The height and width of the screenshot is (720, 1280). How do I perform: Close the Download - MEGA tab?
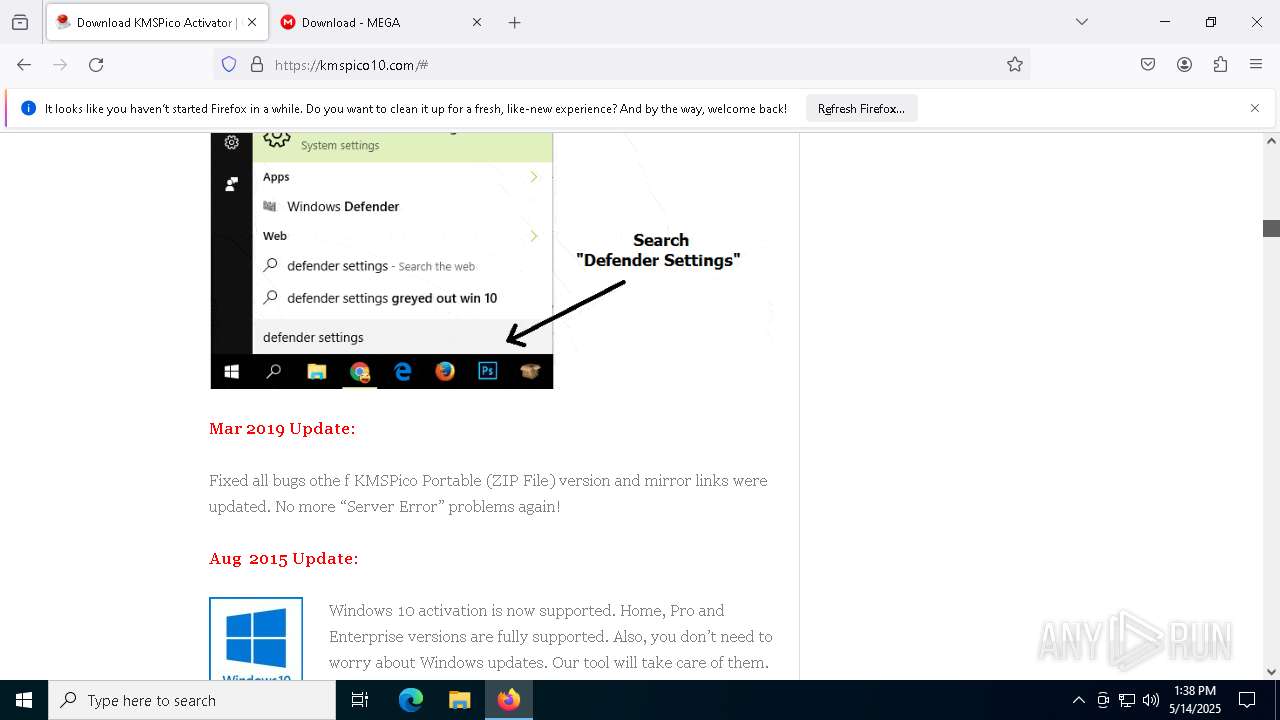coord(477,22)
